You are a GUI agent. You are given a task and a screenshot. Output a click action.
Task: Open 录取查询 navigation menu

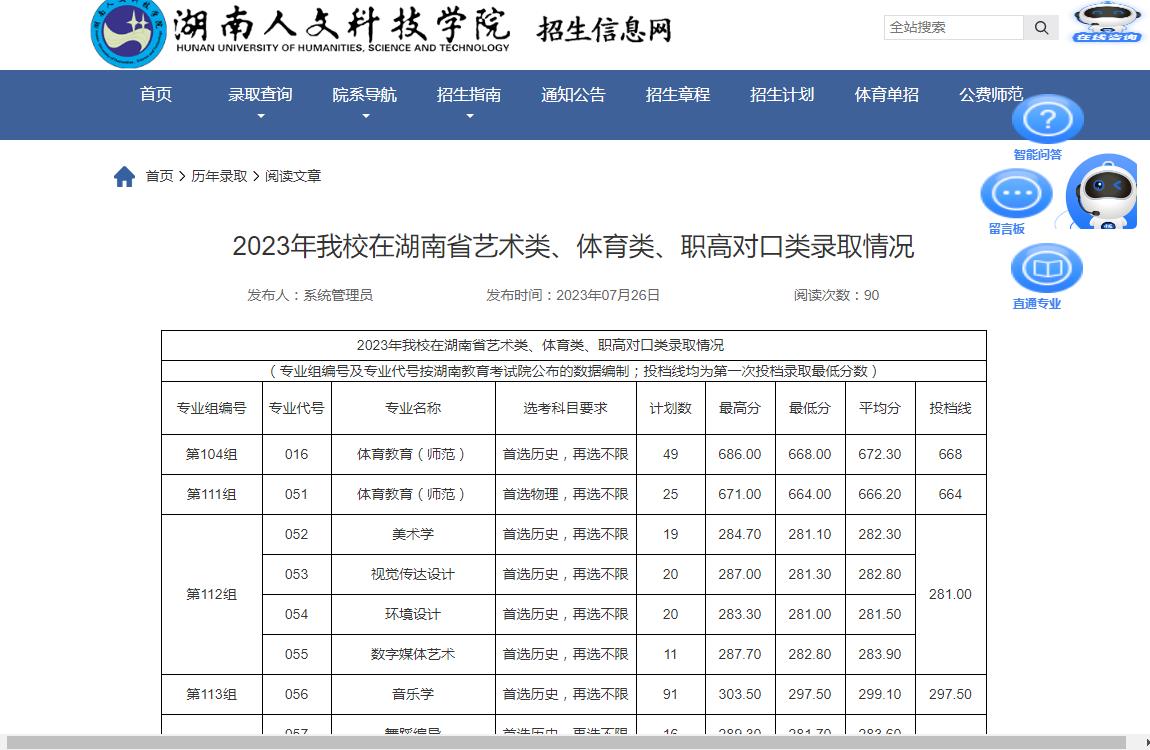click(260, 95)
